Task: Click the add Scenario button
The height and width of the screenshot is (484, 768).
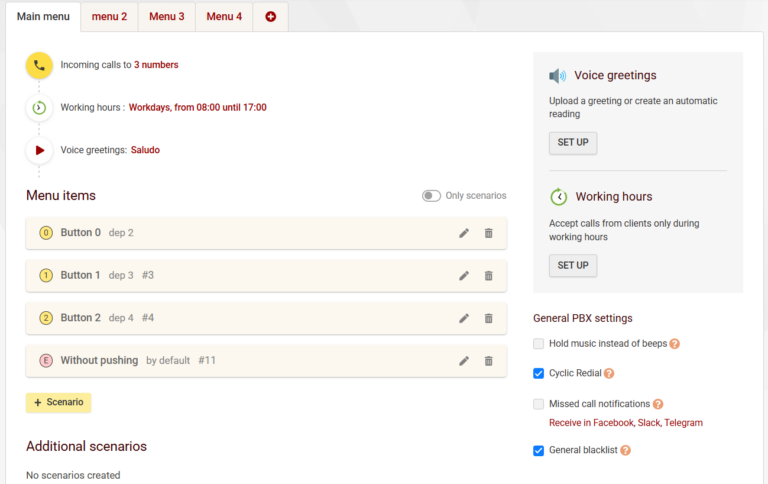Action: coord(58,402)
